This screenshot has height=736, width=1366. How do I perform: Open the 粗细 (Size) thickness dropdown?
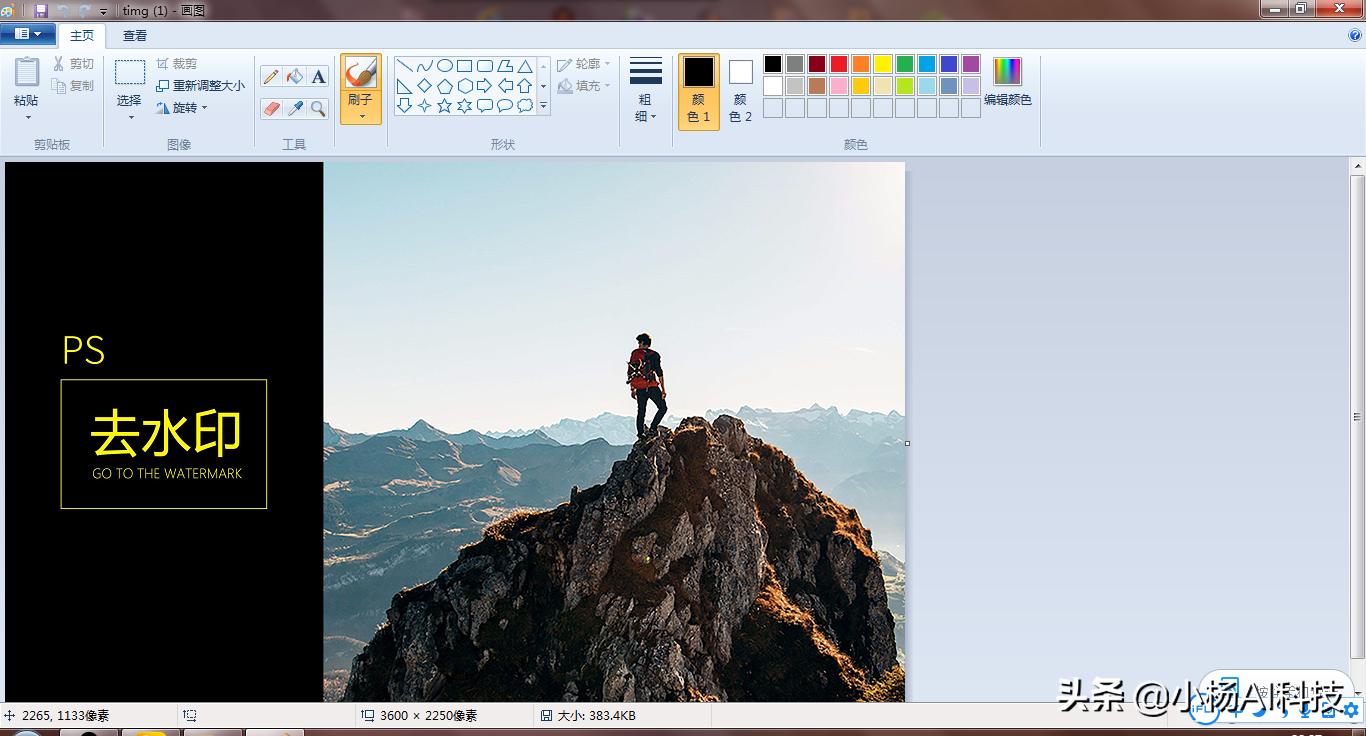point(646,115)
